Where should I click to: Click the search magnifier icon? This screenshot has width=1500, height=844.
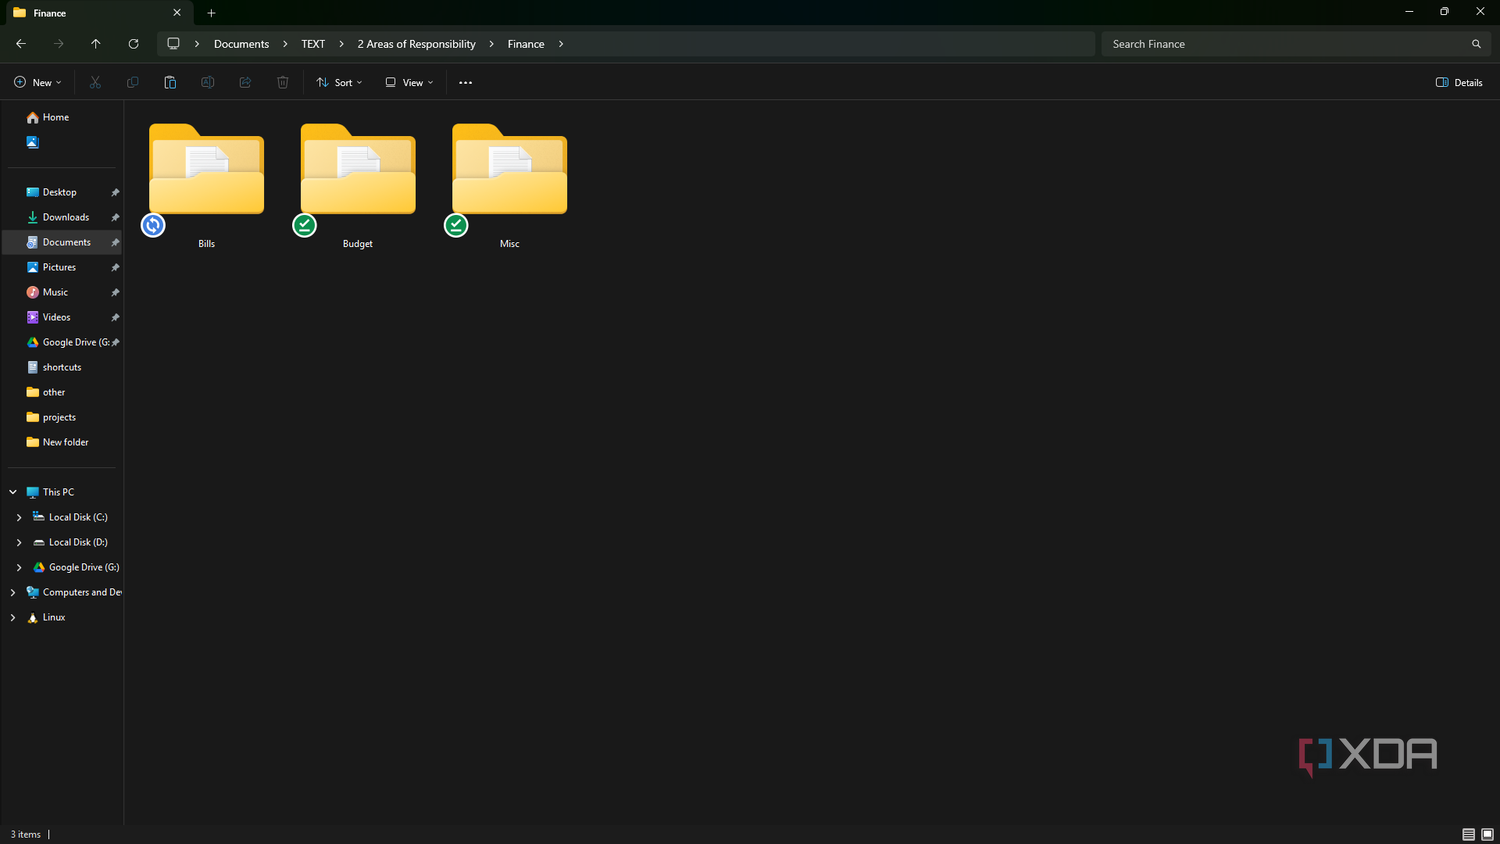pyautogui.click(x=1476, y=44)
